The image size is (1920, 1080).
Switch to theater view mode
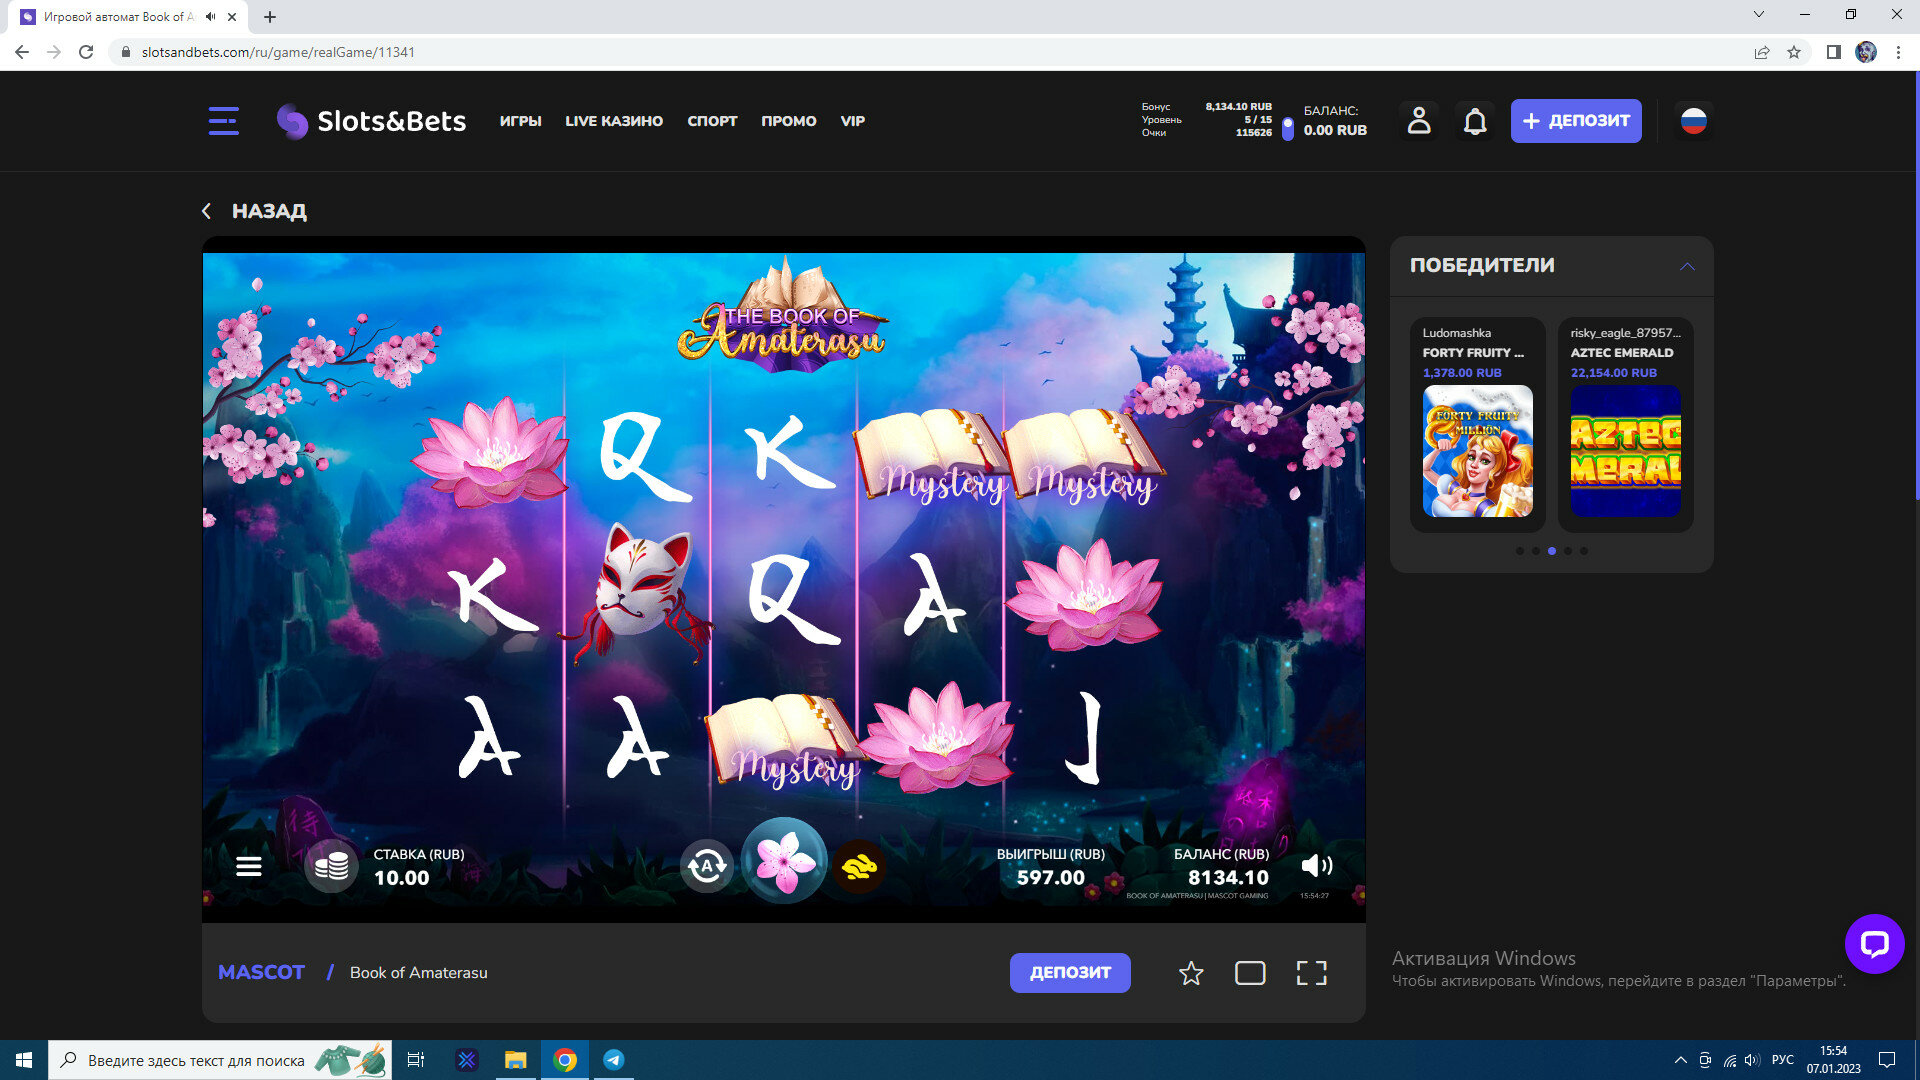point(1250,973)
